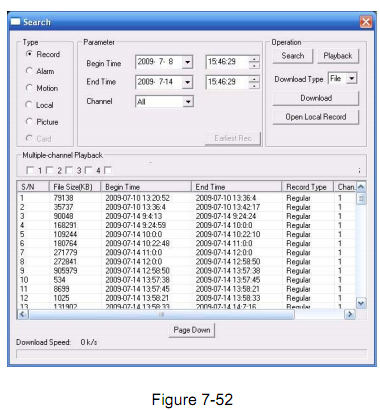
Task: Tick channel 3 playback checkbox
Action: [x=69, y=170]
